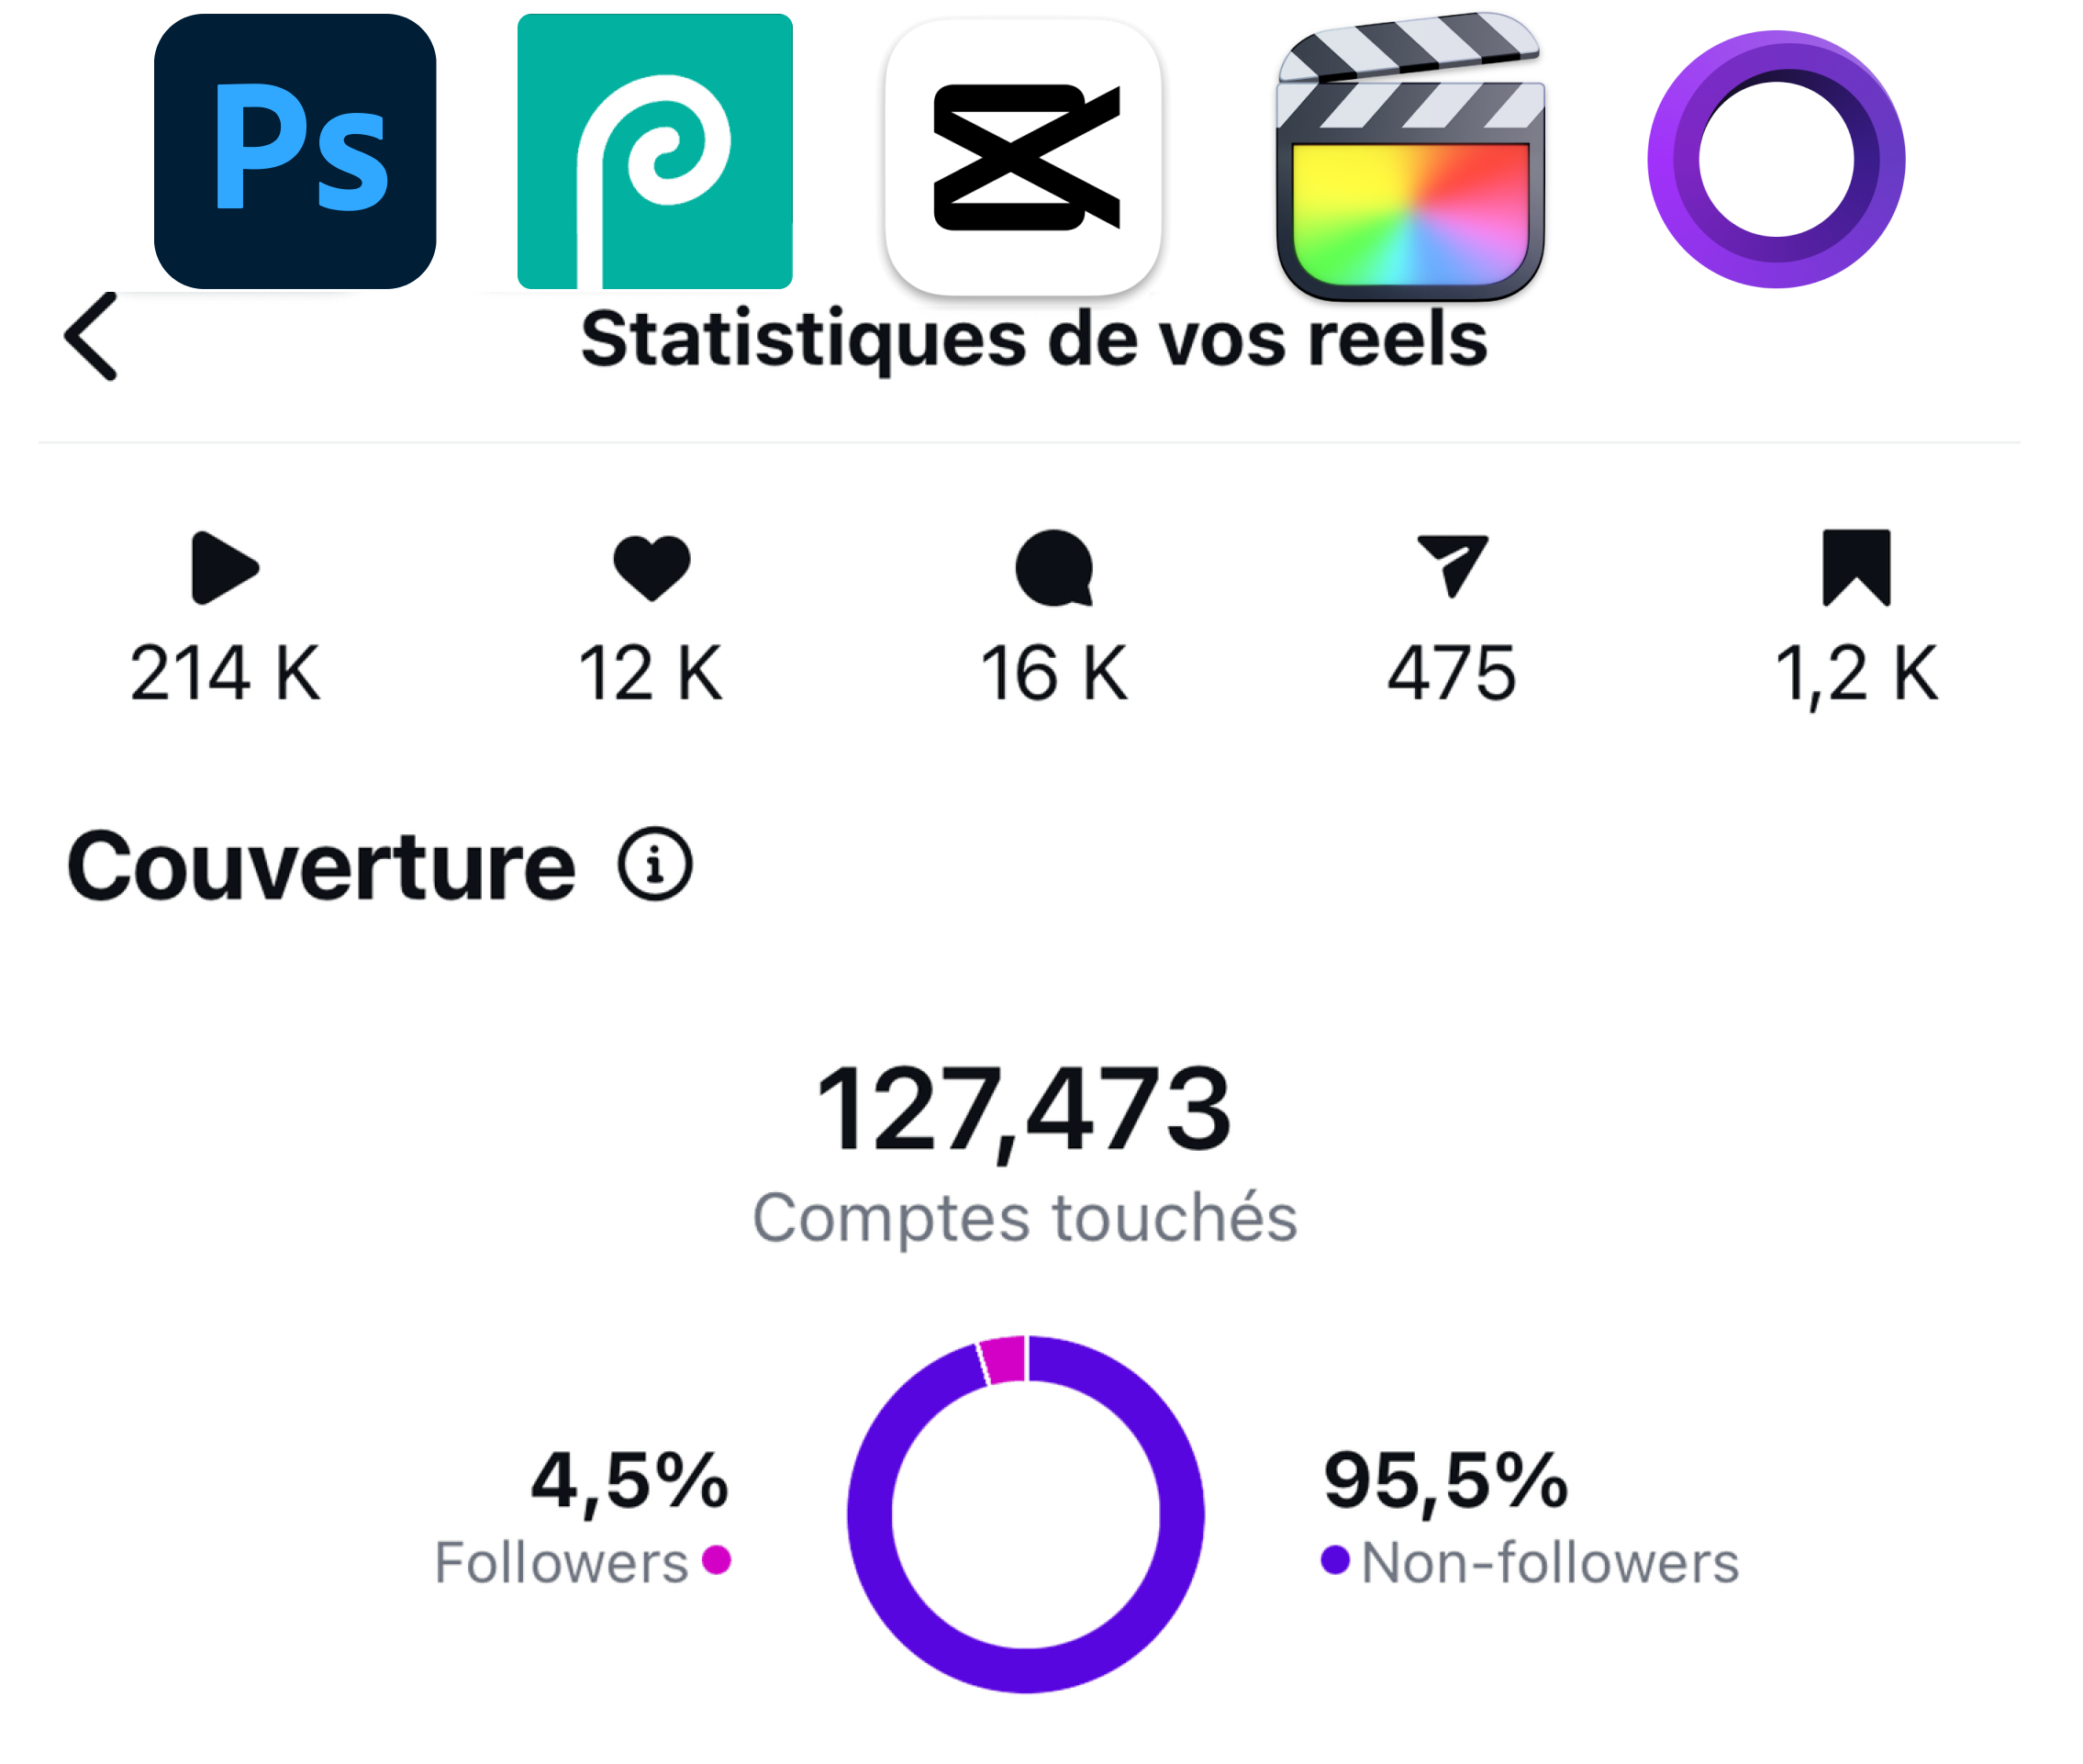Open the PicsArt app icon
Viewport: 2083px width, 1764px height.
click(655, 151)
